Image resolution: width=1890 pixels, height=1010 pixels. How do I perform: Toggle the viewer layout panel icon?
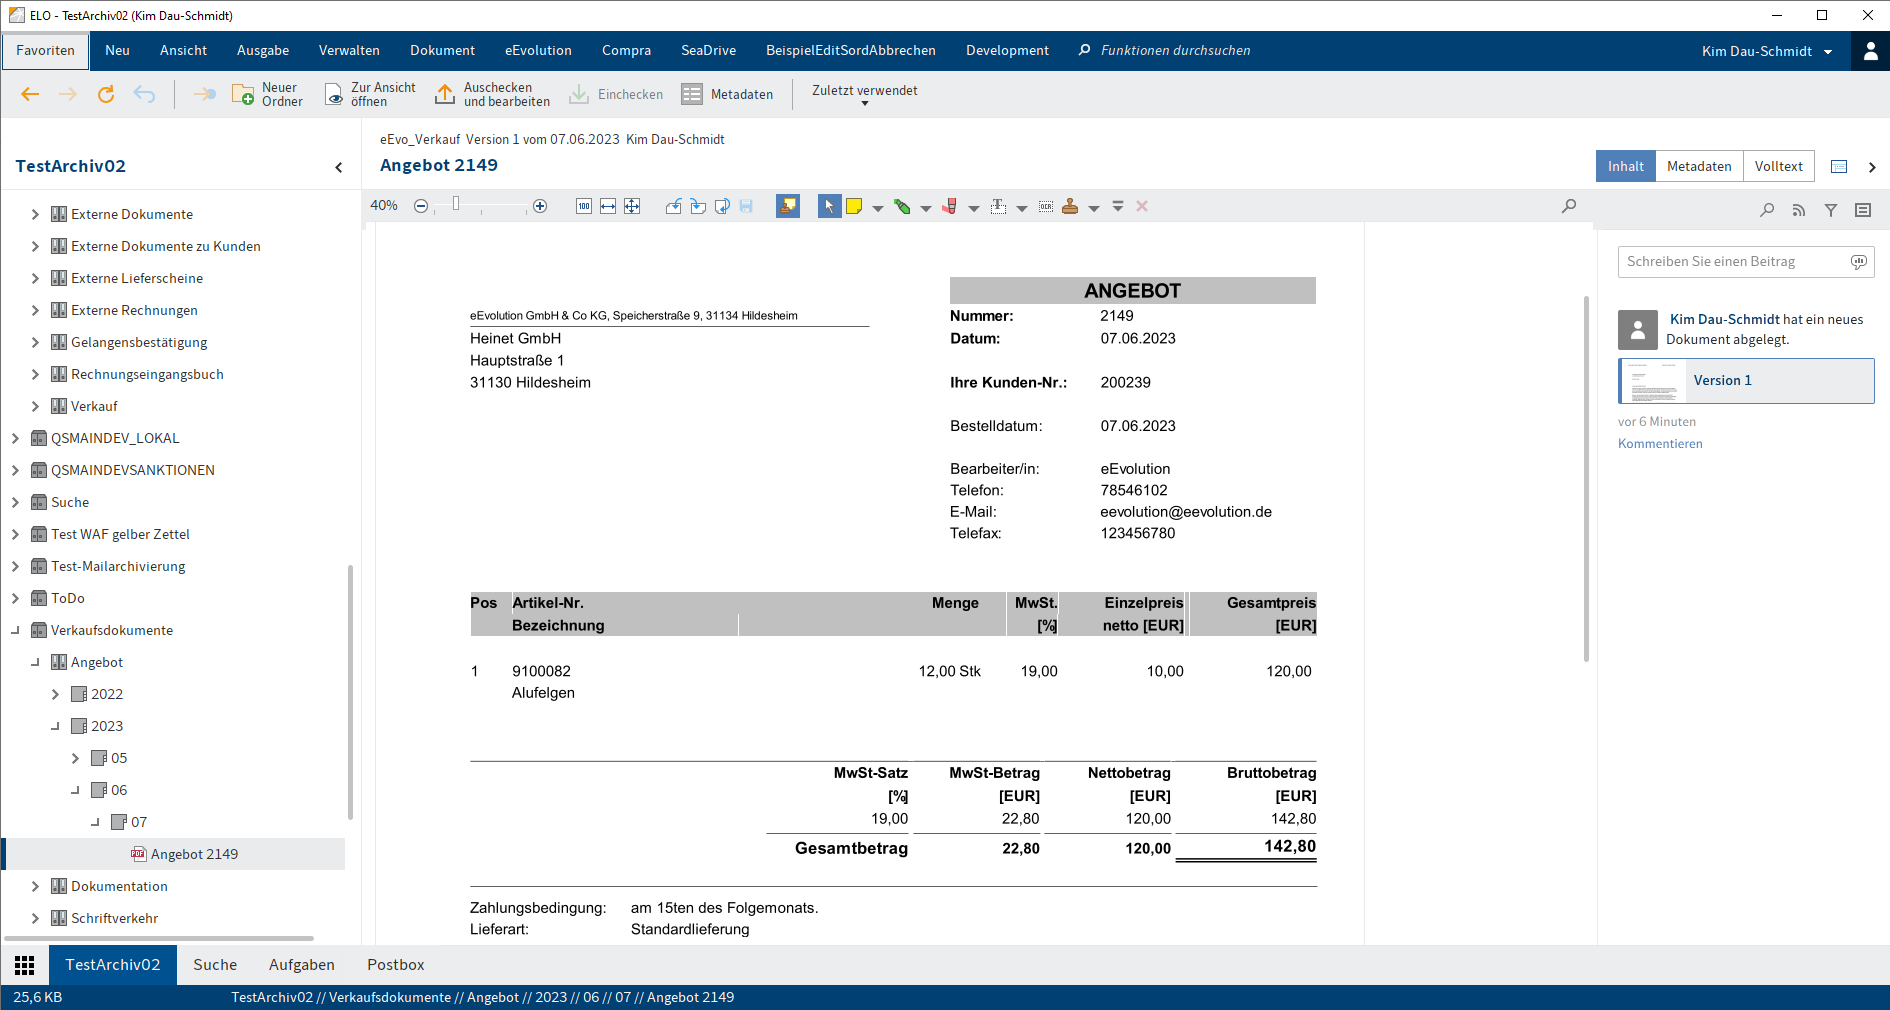[1839, 167]
